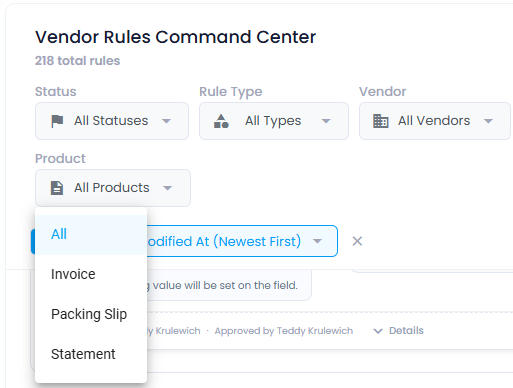The image size is (513, 388).
Task: Click the All Statuses dropdown arrow
Action: pyautogui.click(x=166, y=121)
